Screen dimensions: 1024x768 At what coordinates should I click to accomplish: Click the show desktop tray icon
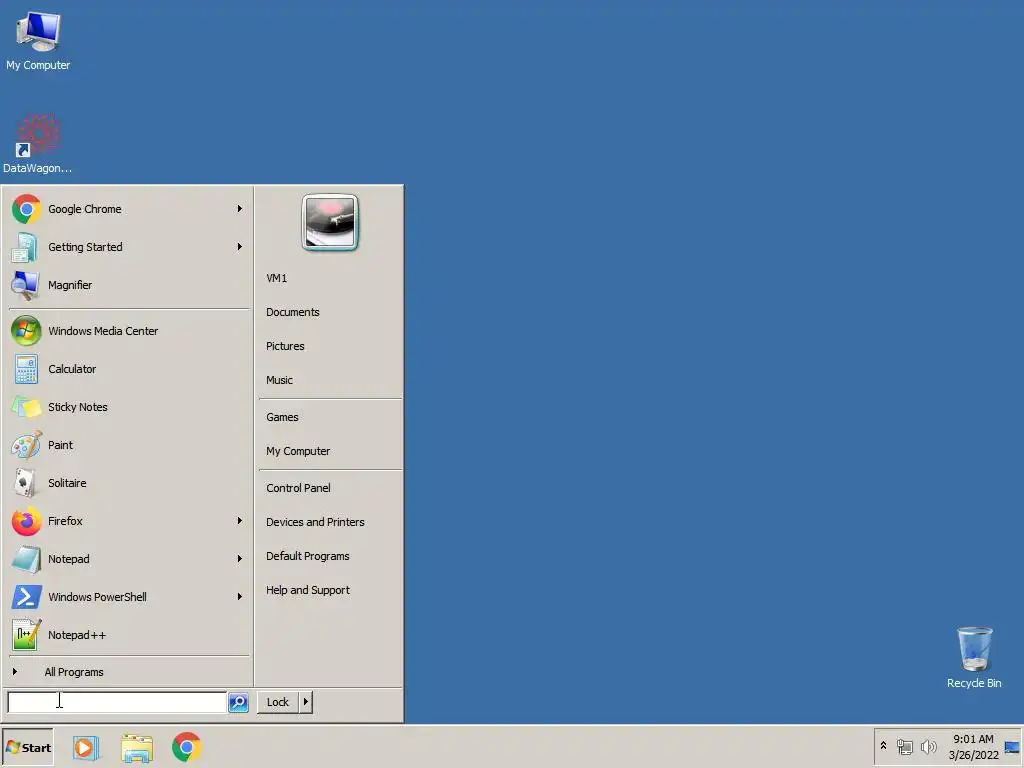tap(1012, 747)
